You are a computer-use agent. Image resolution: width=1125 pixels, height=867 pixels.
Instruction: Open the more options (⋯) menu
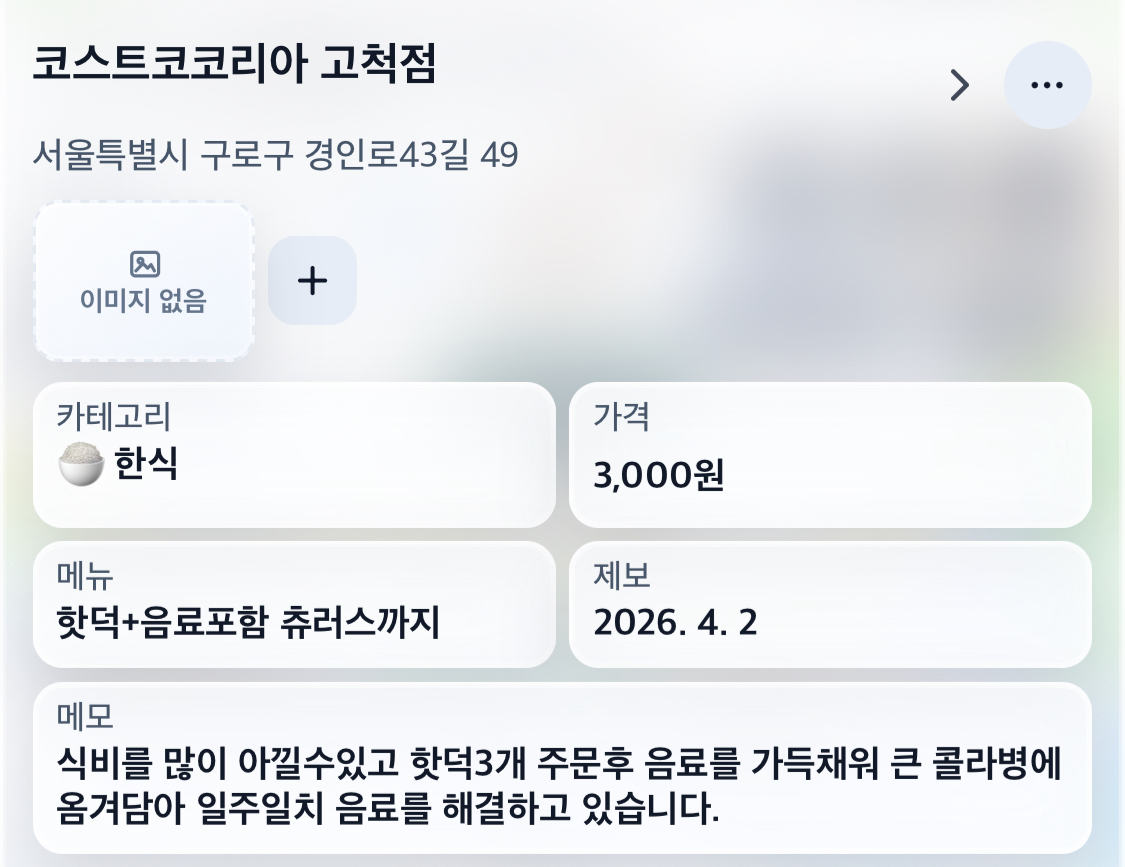coord(1047,85)
